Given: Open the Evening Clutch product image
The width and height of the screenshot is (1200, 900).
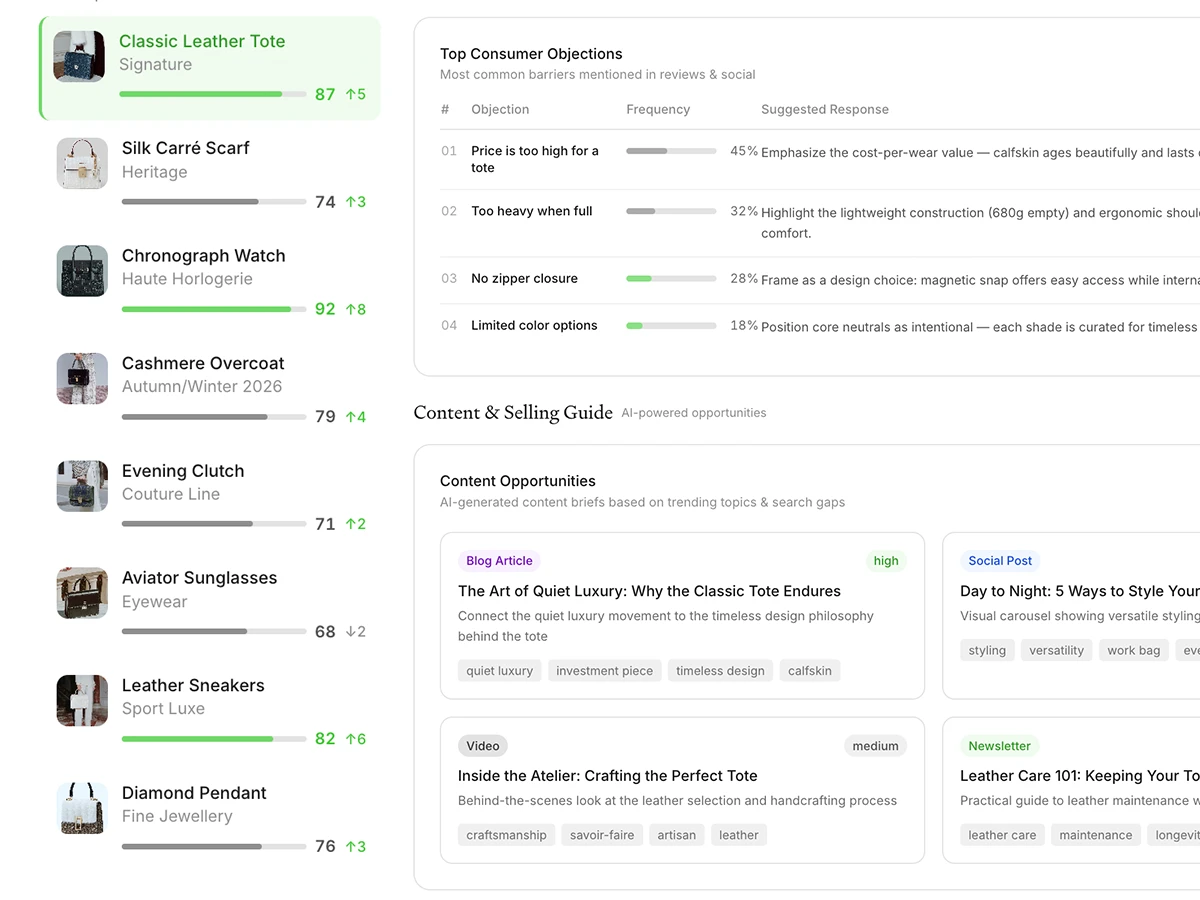Looking at the screenshot, I should 82,486.
